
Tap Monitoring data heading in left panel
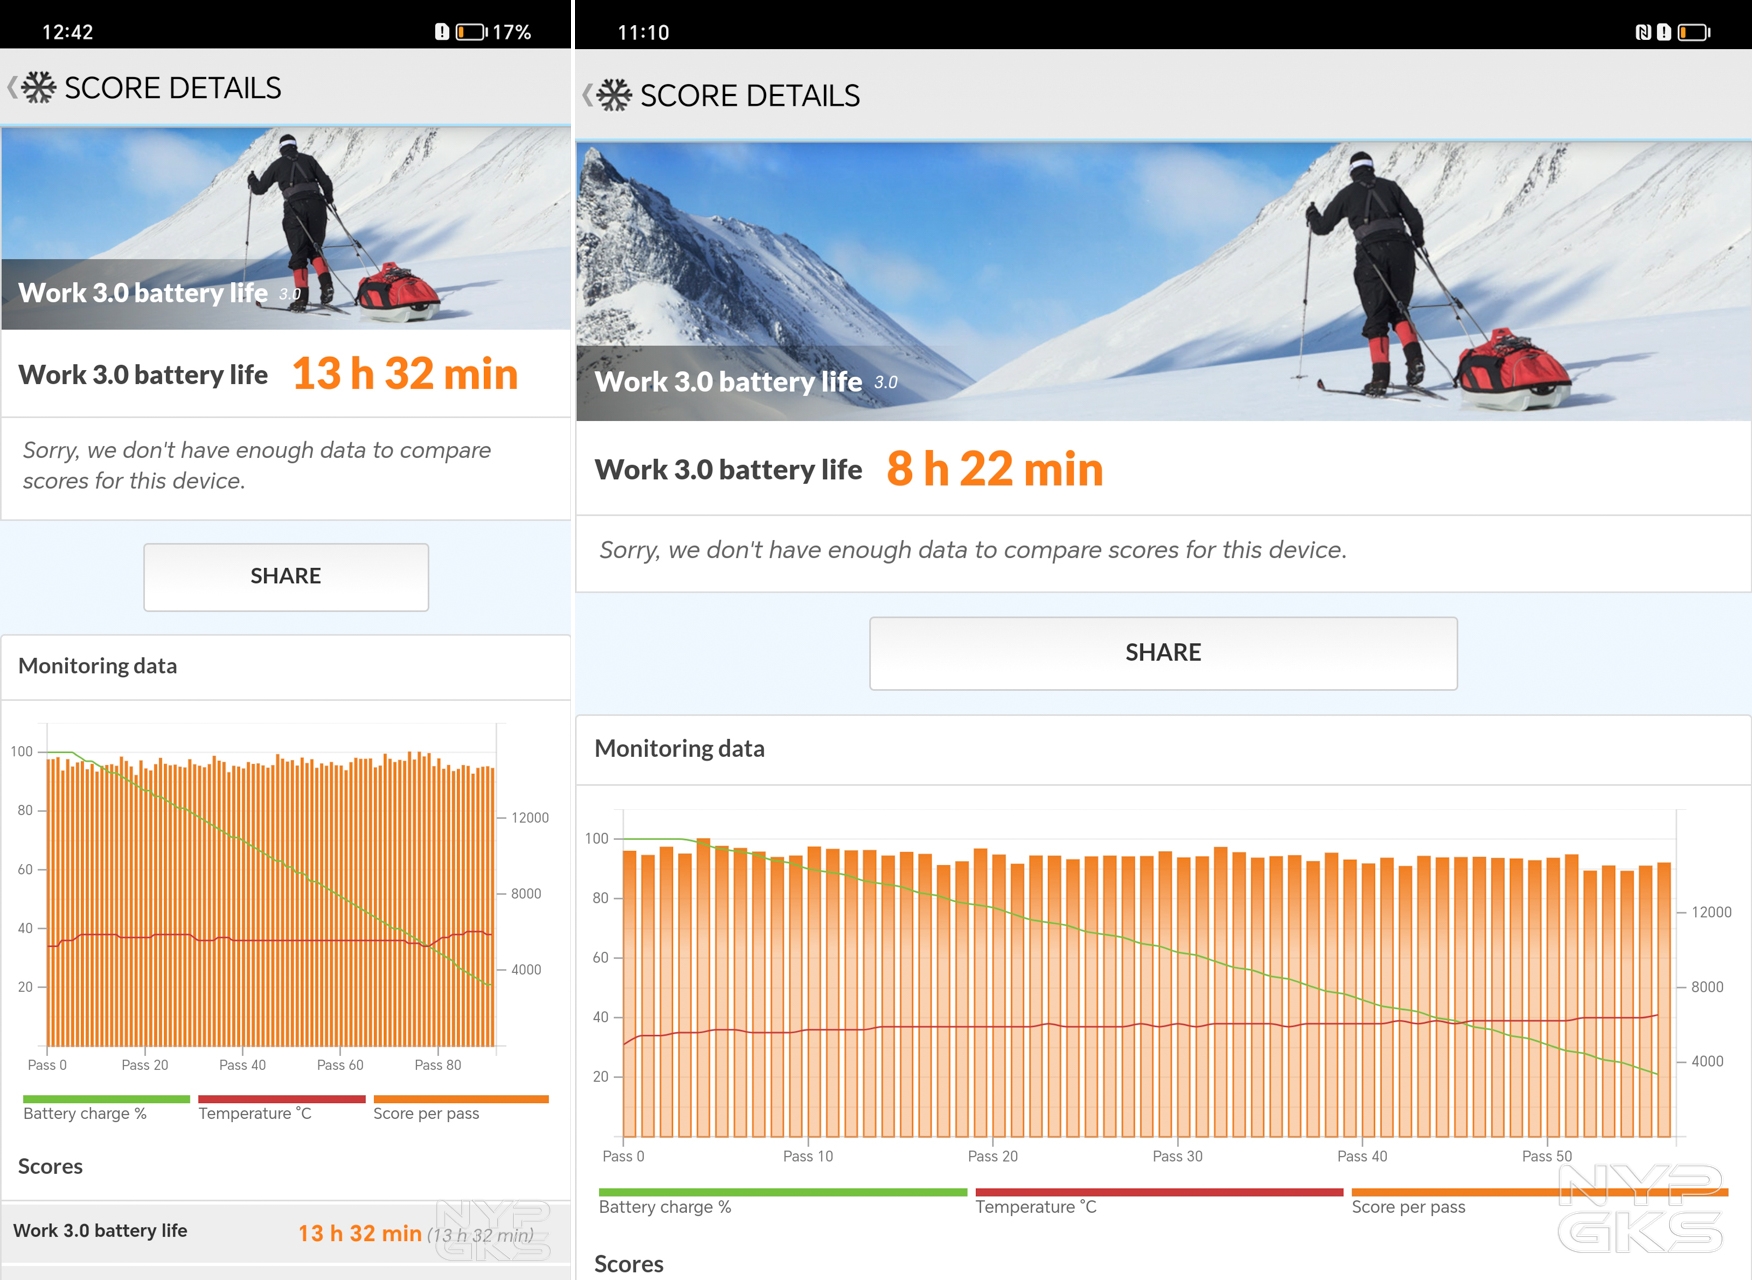point(98,666)
